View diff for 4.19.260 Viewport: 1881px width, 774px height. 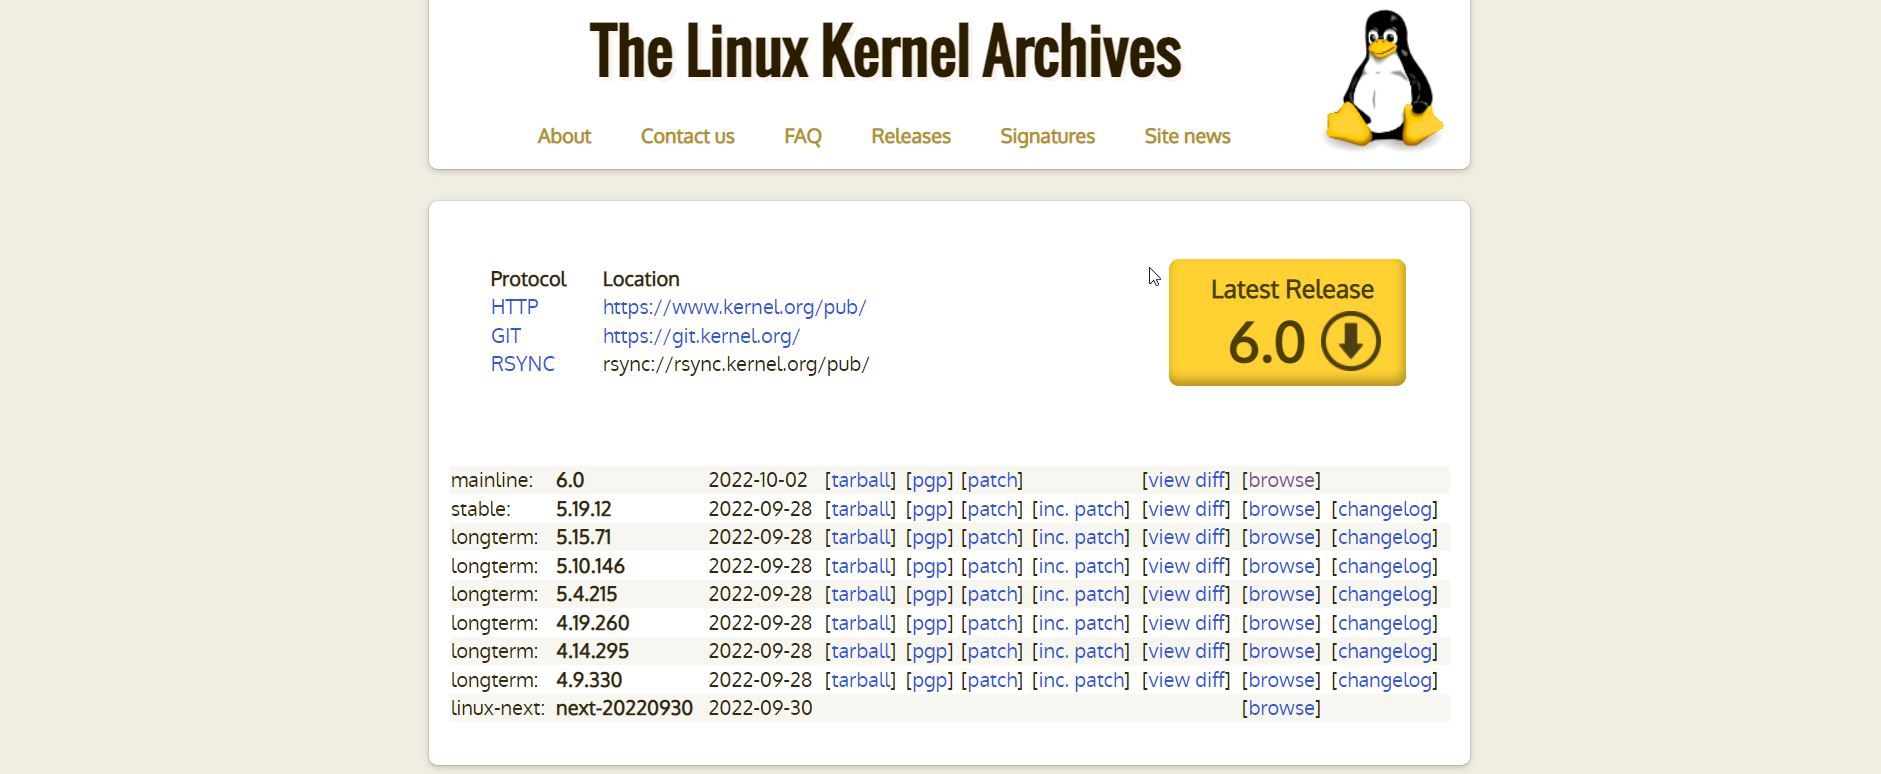[x=1186, y=623]
